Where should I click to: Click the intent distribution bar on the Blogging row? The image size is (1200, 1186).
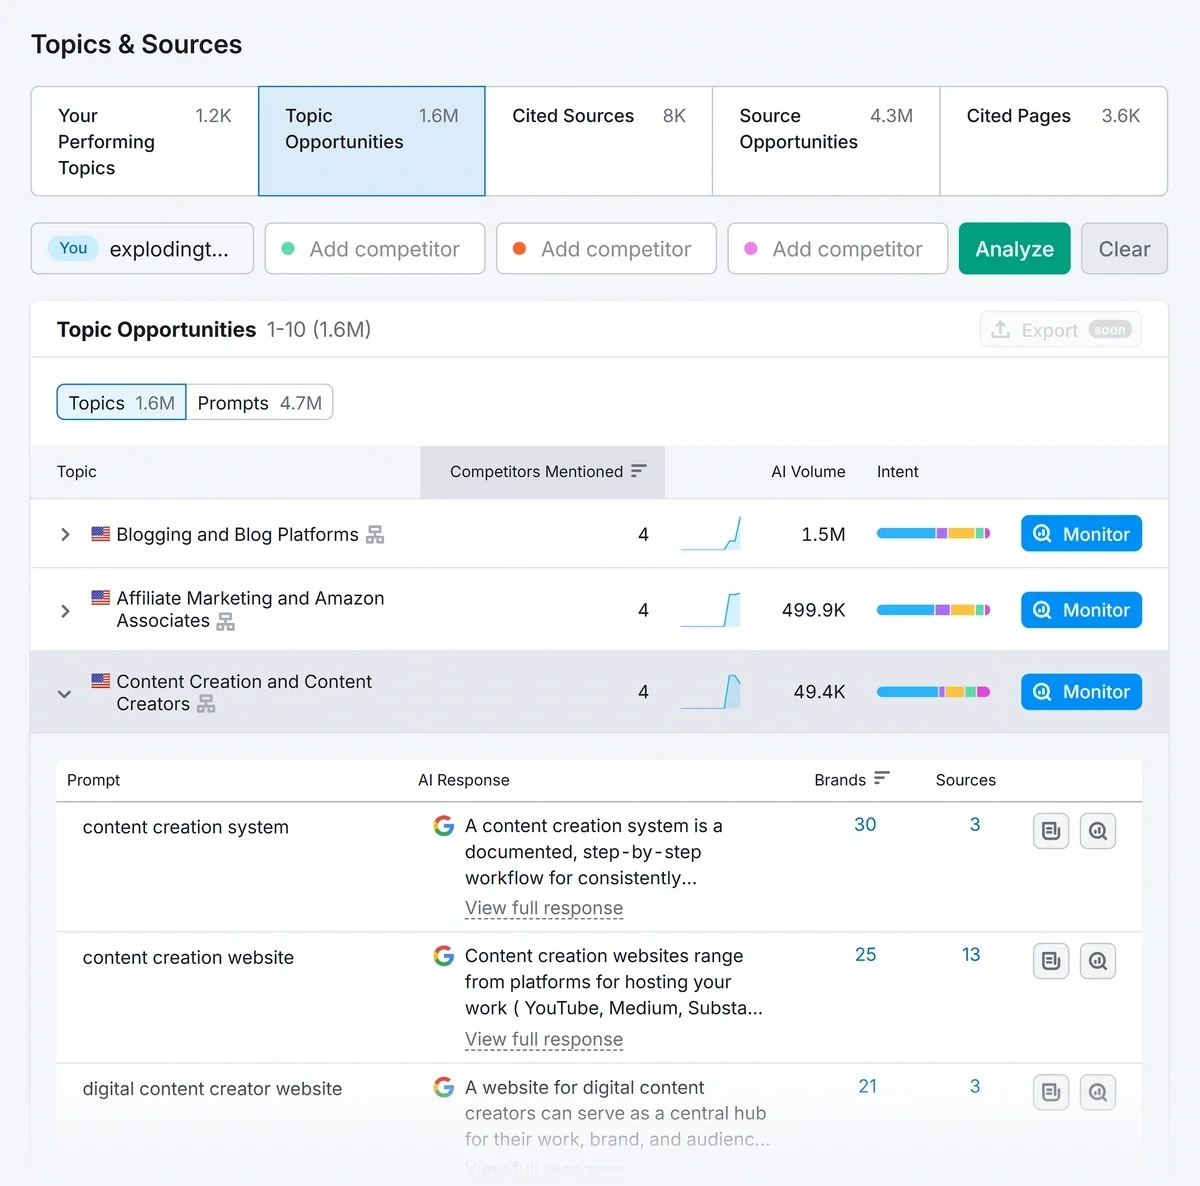tap(933, 533)
